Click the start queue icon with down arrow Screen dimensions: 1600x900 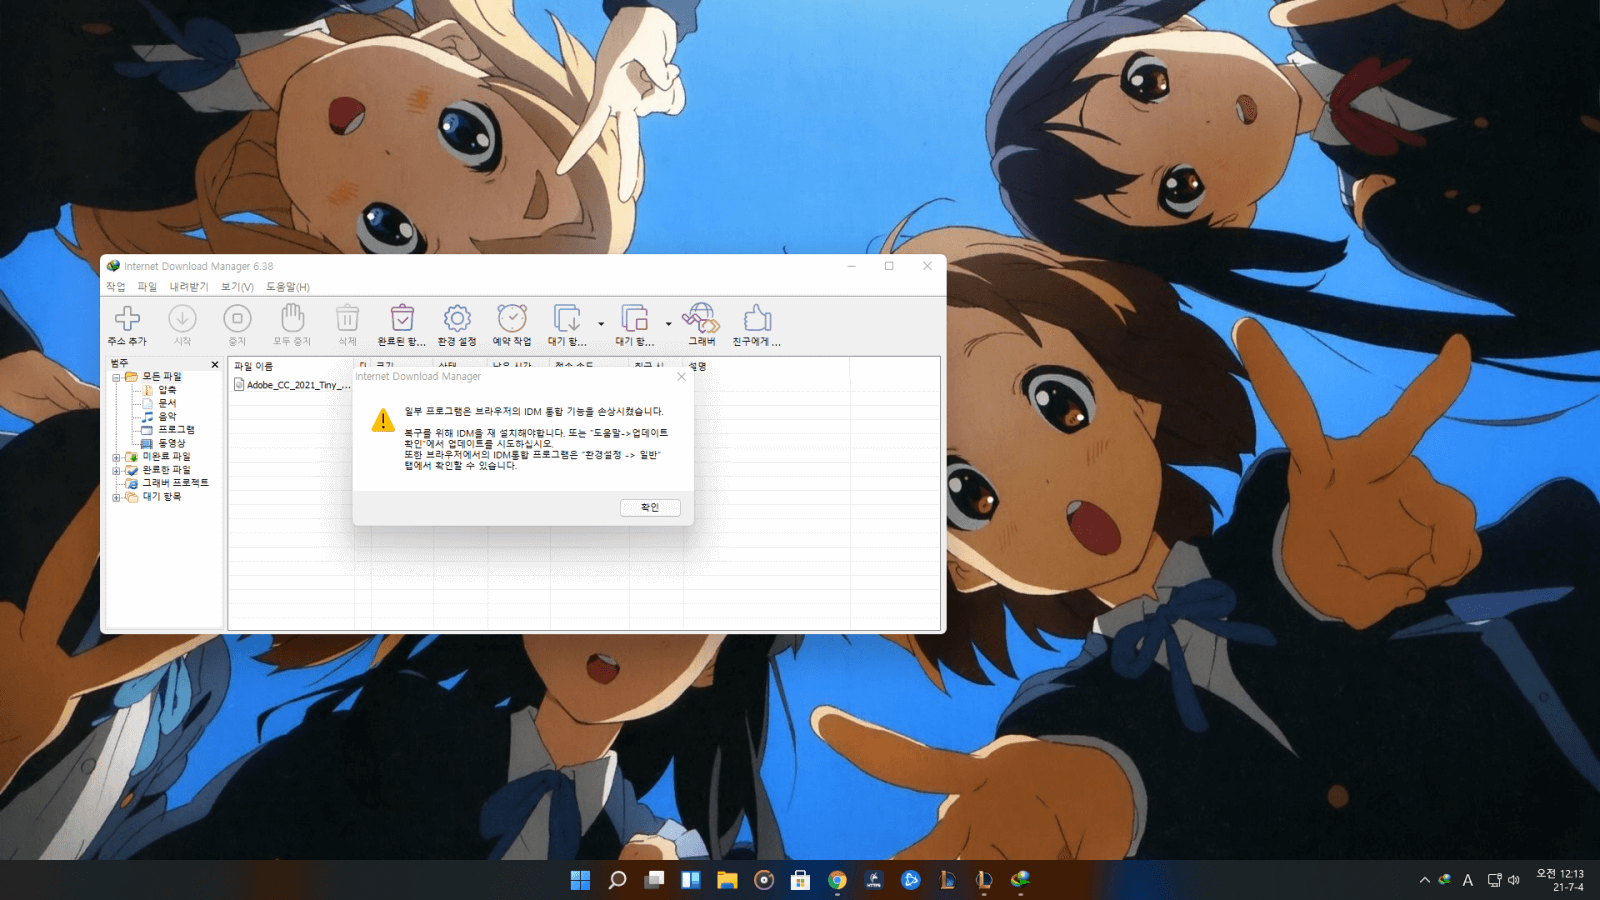(567, 318)
